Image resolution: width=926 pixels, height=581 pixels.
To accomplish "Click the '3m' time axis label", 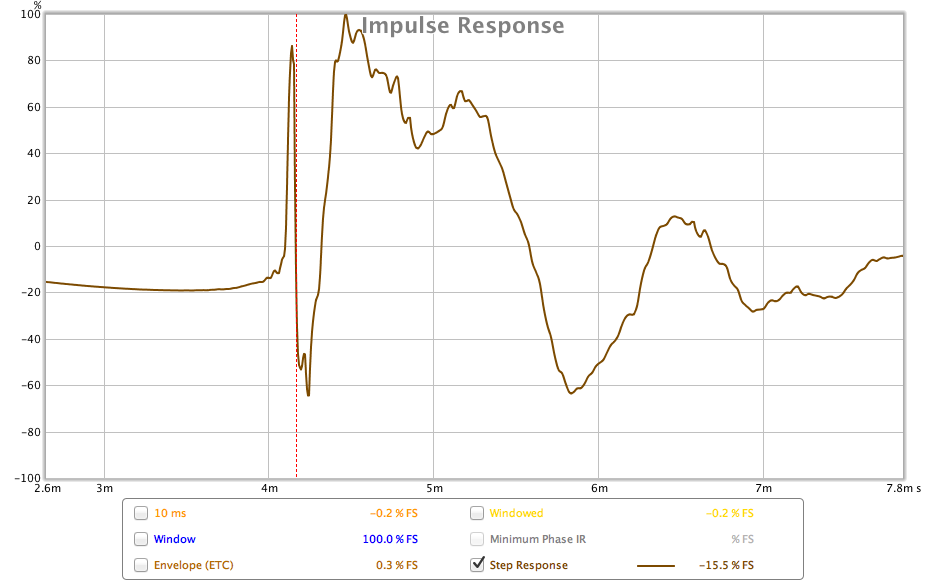I will pos(105,488).
